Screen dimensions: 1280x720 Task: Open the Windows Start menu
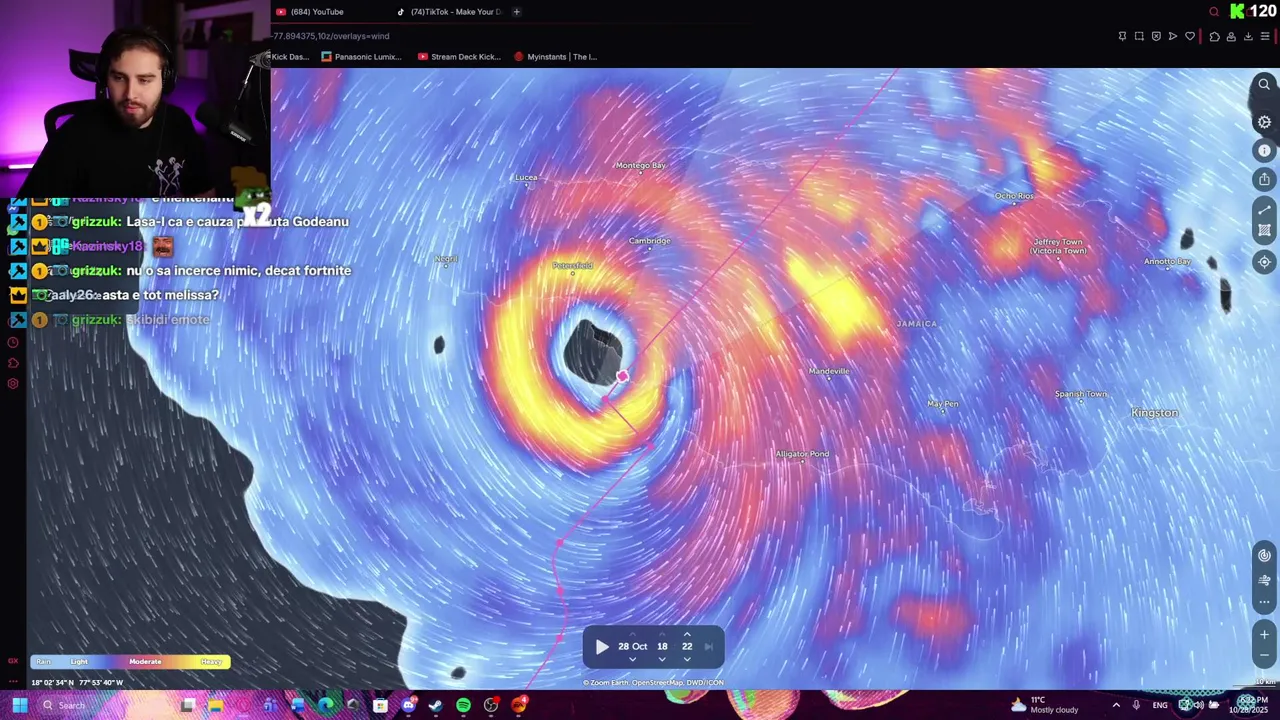click(19, 705)
